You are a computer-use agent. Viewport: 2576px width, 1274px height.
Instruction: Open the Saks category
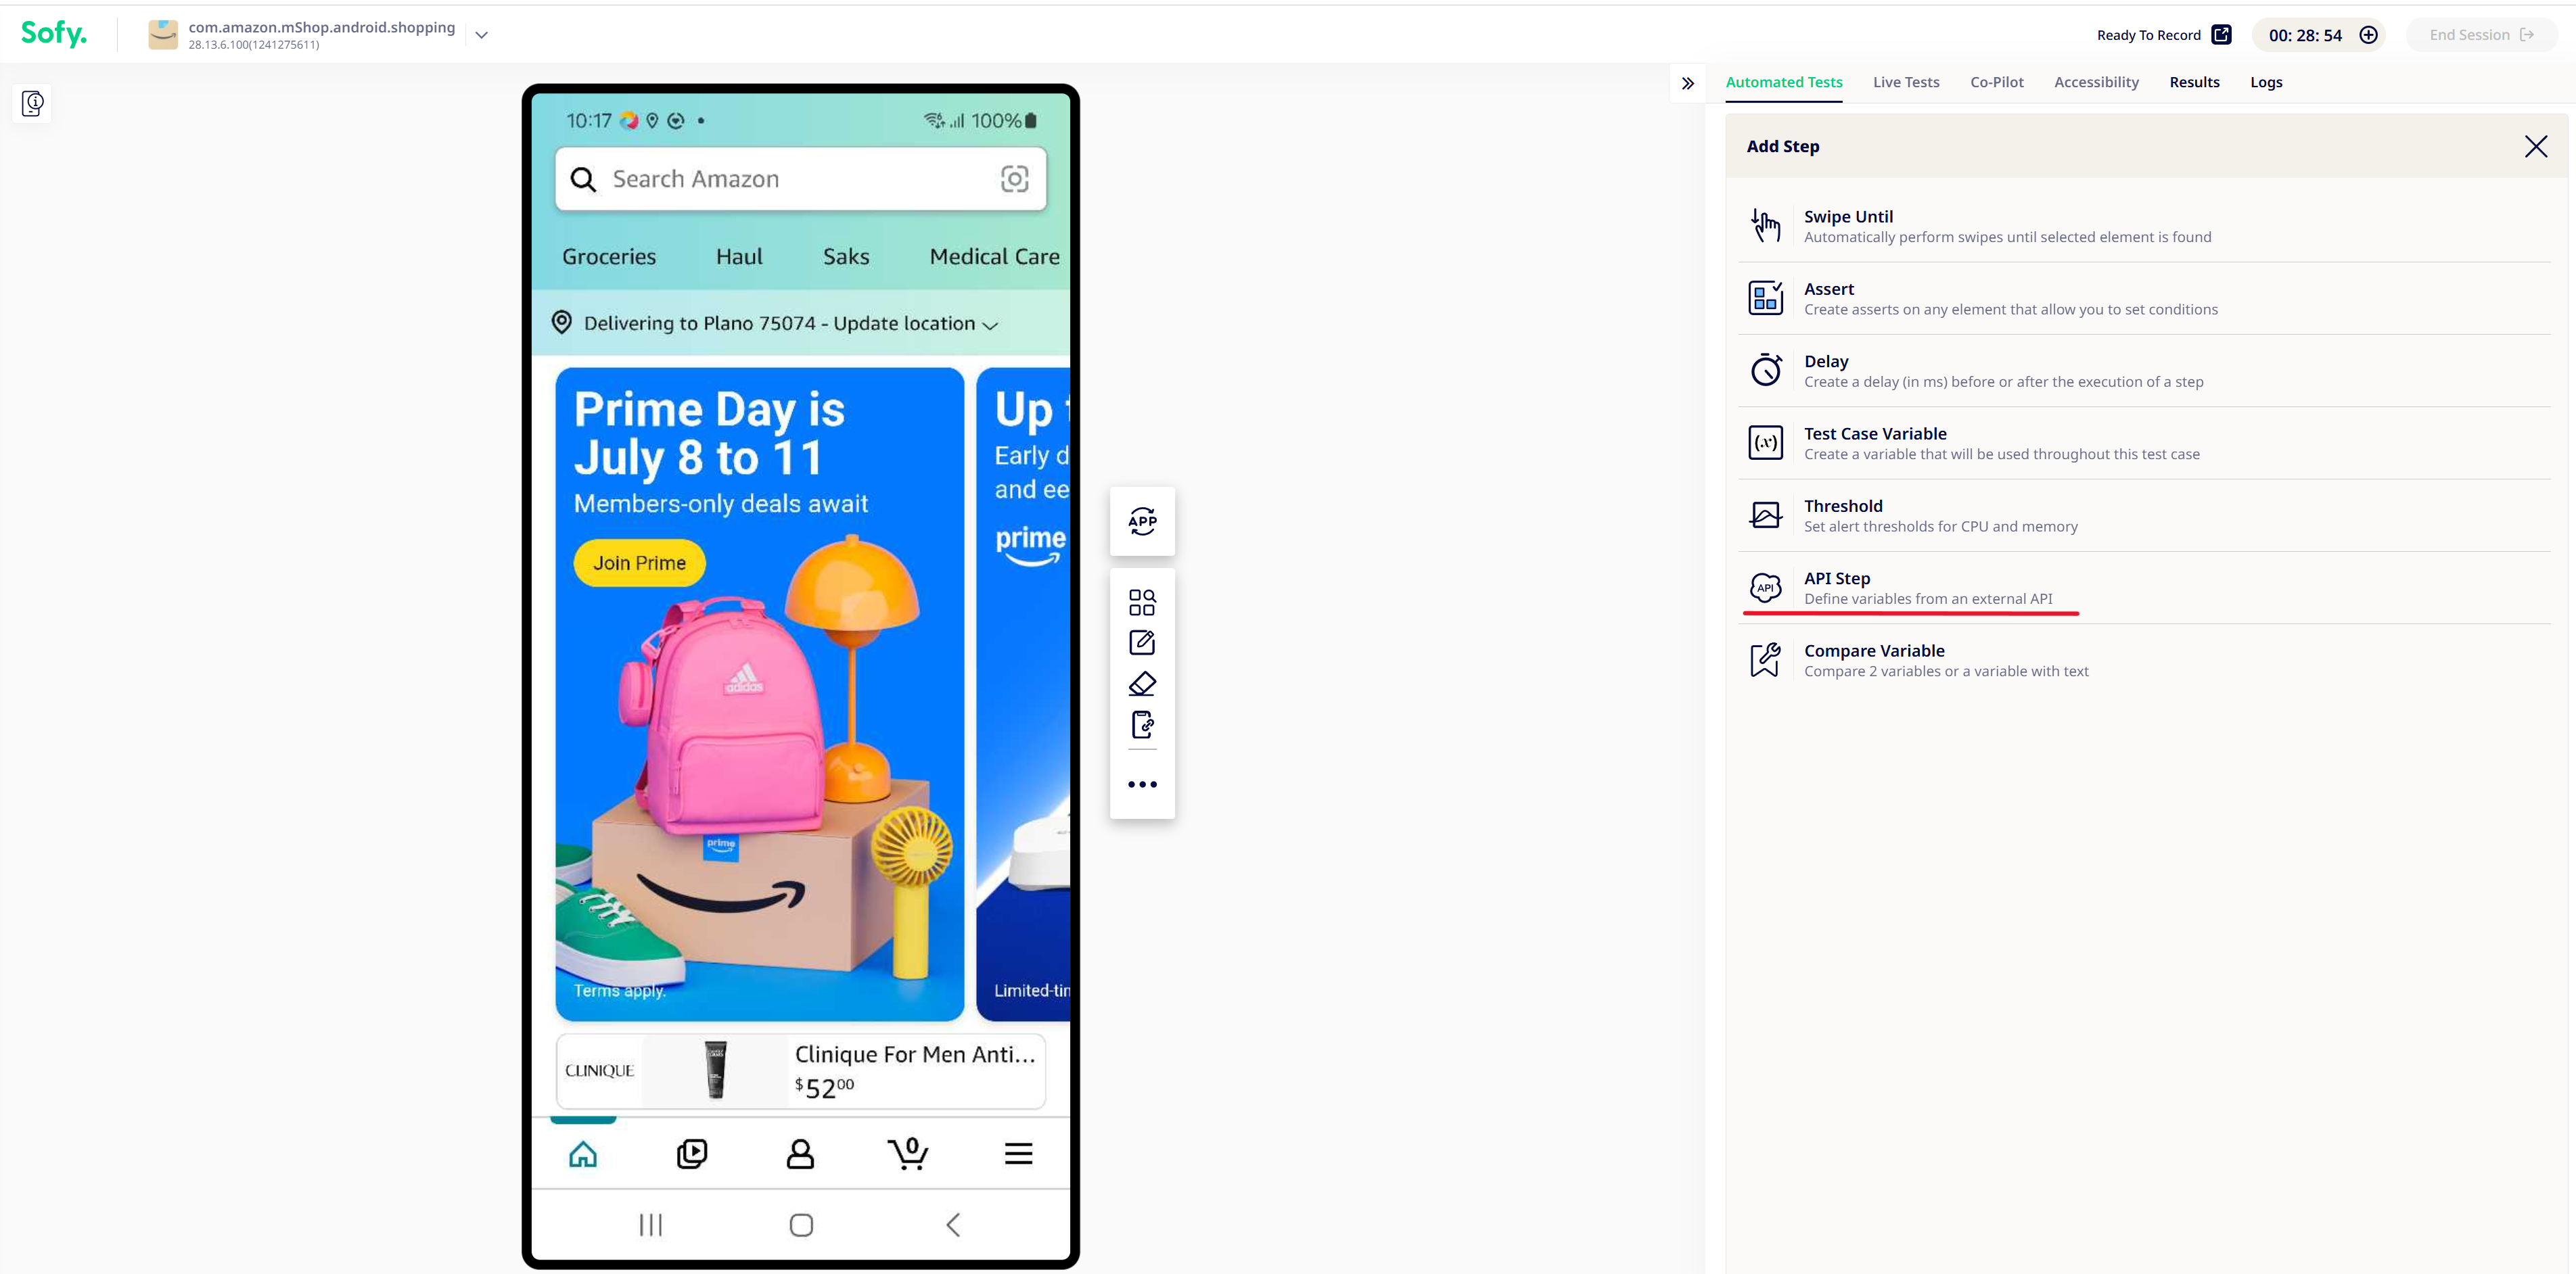click(846, 257)
